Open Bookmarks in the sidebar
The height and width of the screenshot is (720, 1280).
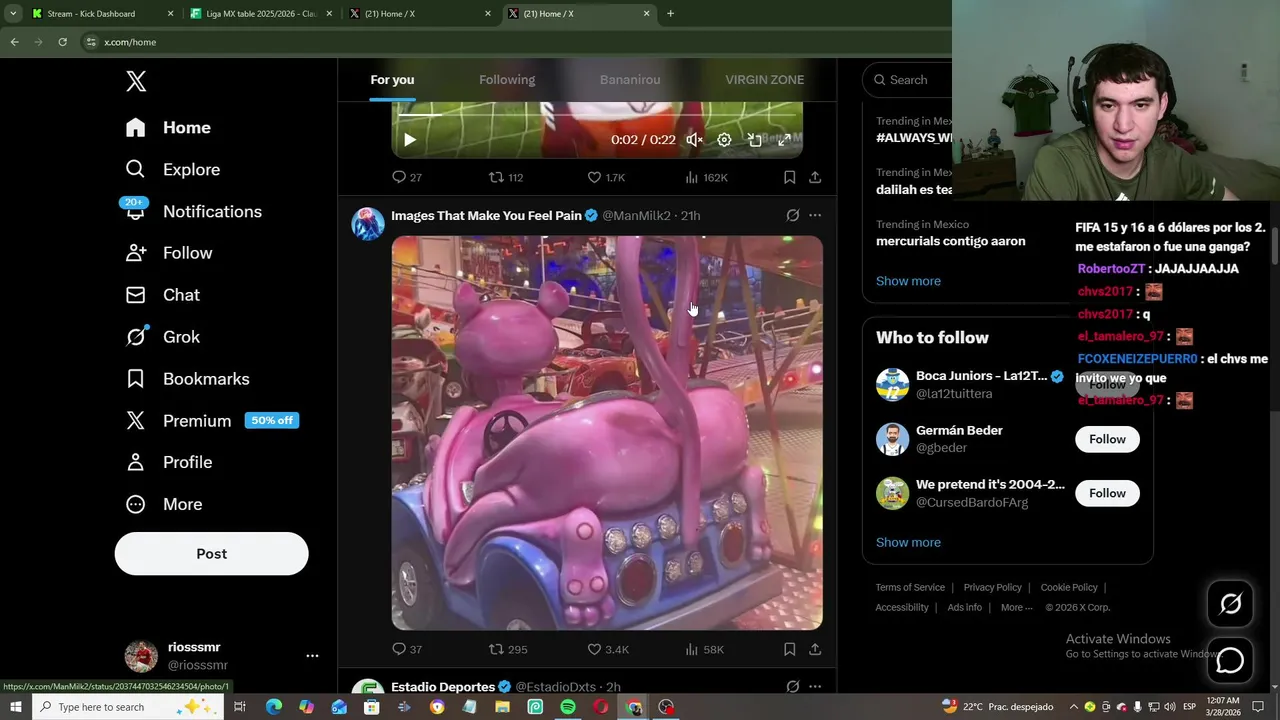(188, 379)
